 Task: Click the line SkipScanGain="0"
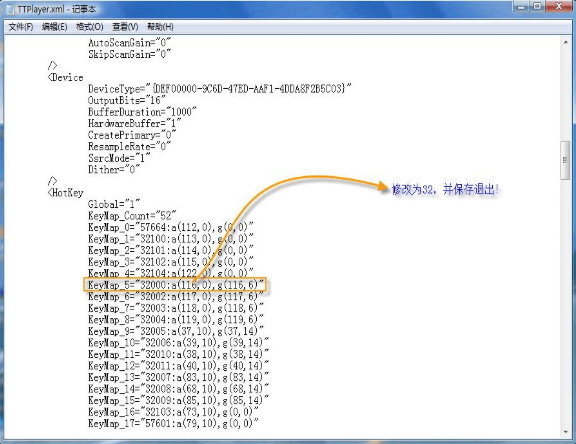(129, 54)
